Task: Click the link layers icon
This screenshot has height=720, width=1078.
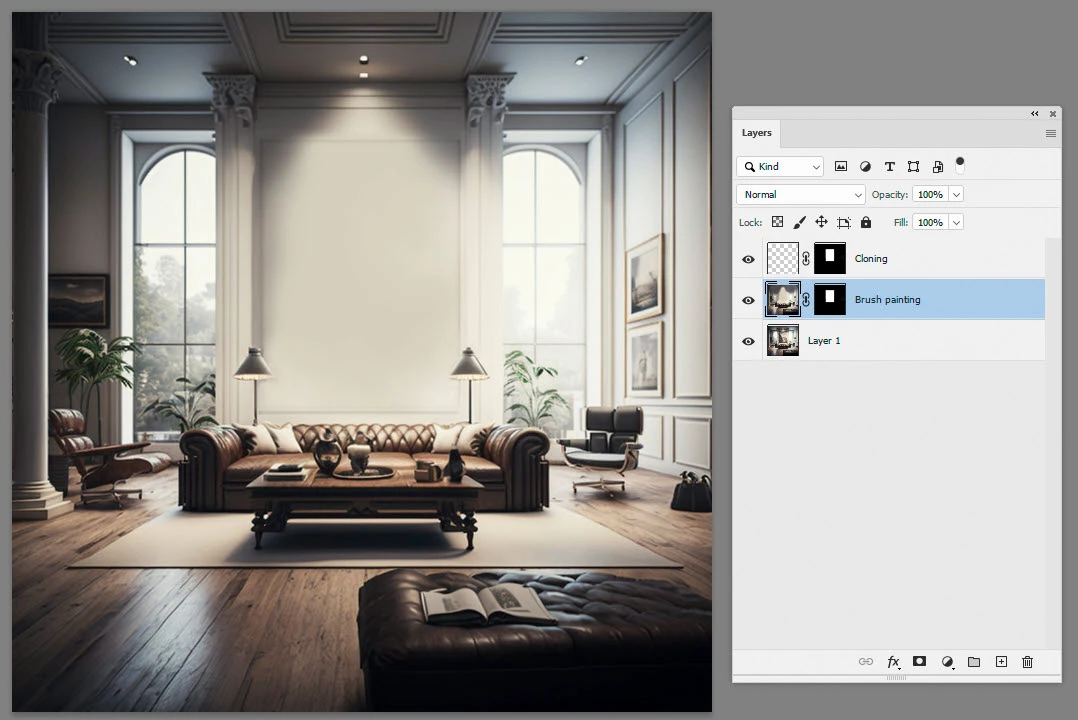Action: coord(866,662)
